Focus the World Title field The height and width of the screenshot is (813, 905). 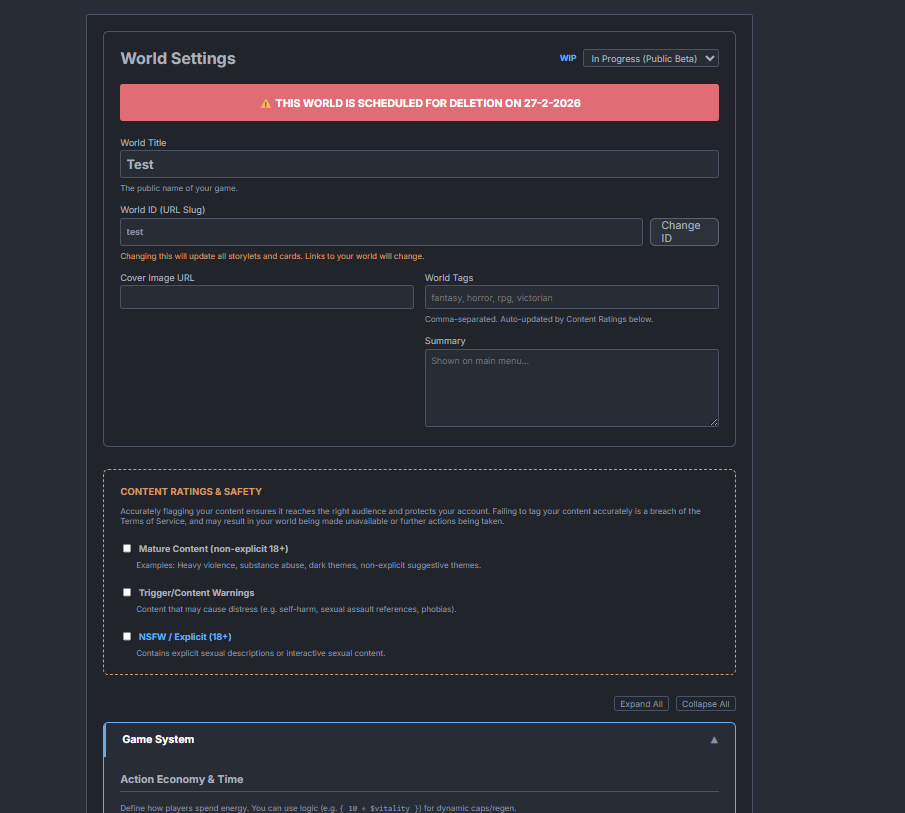[419, 164]
